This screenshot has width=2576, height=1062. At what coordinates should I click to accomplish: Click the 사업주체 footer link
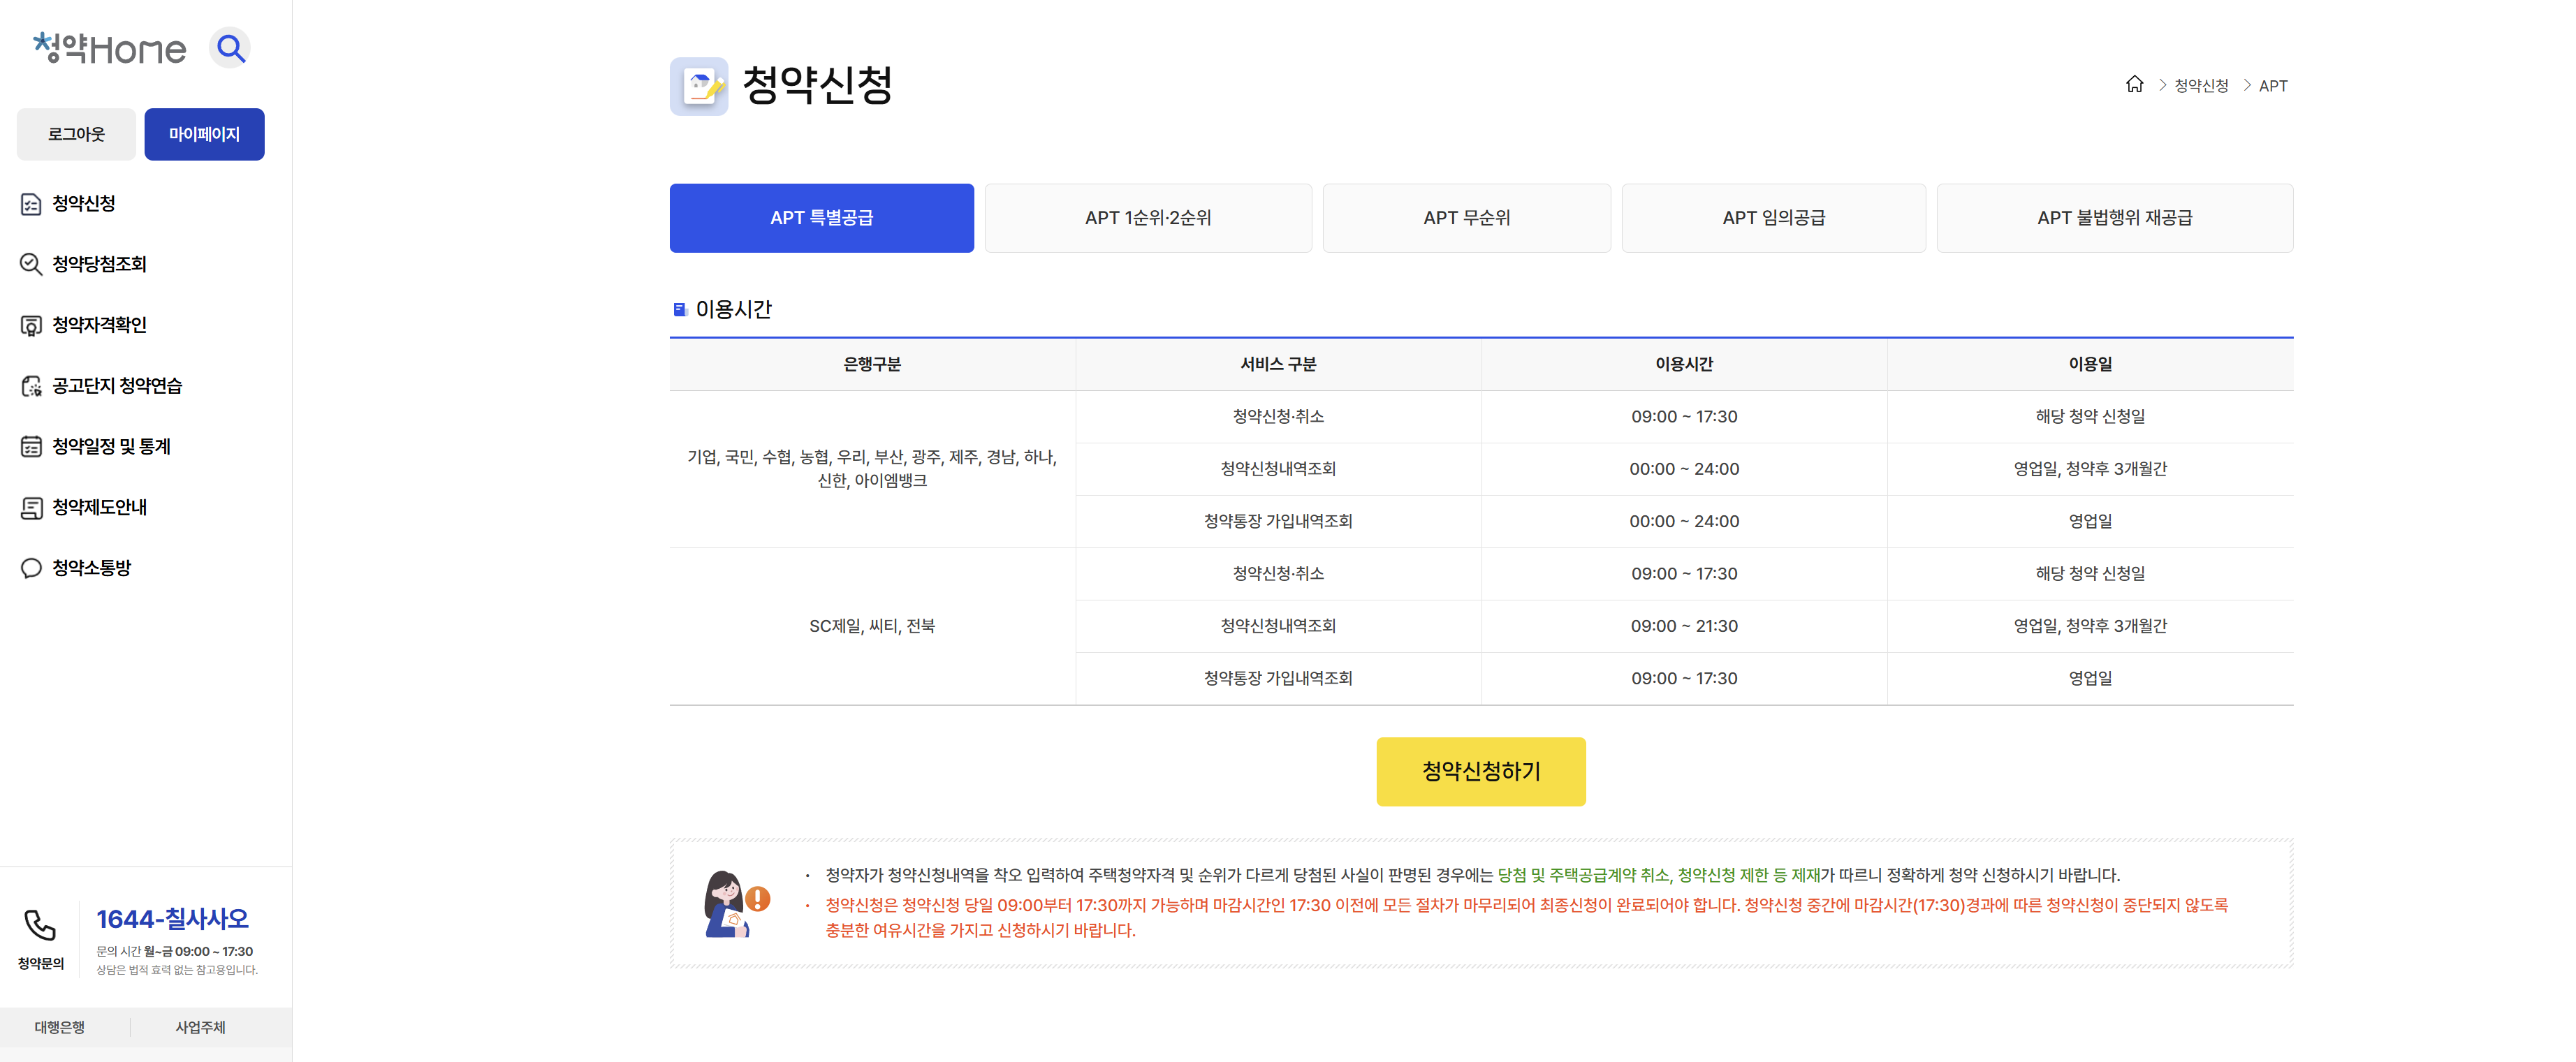tap(200, 1027)
